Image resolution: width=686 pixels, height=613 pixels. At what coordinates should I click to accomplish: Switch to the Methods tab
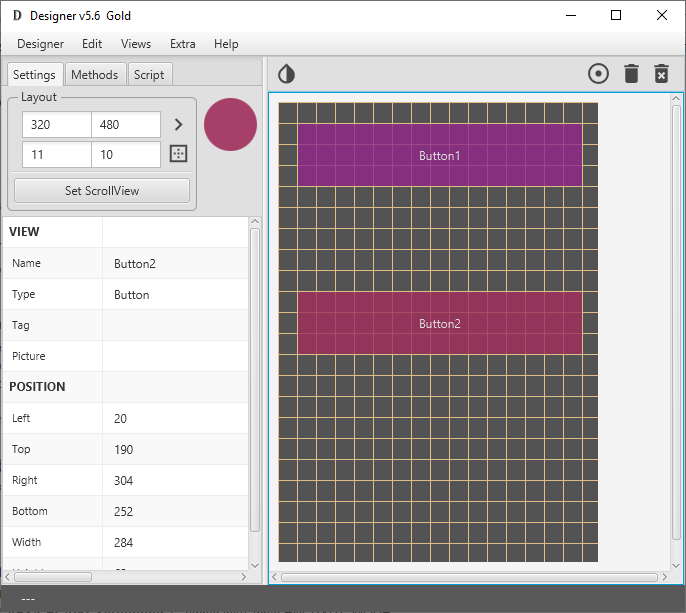click(95, 75)
